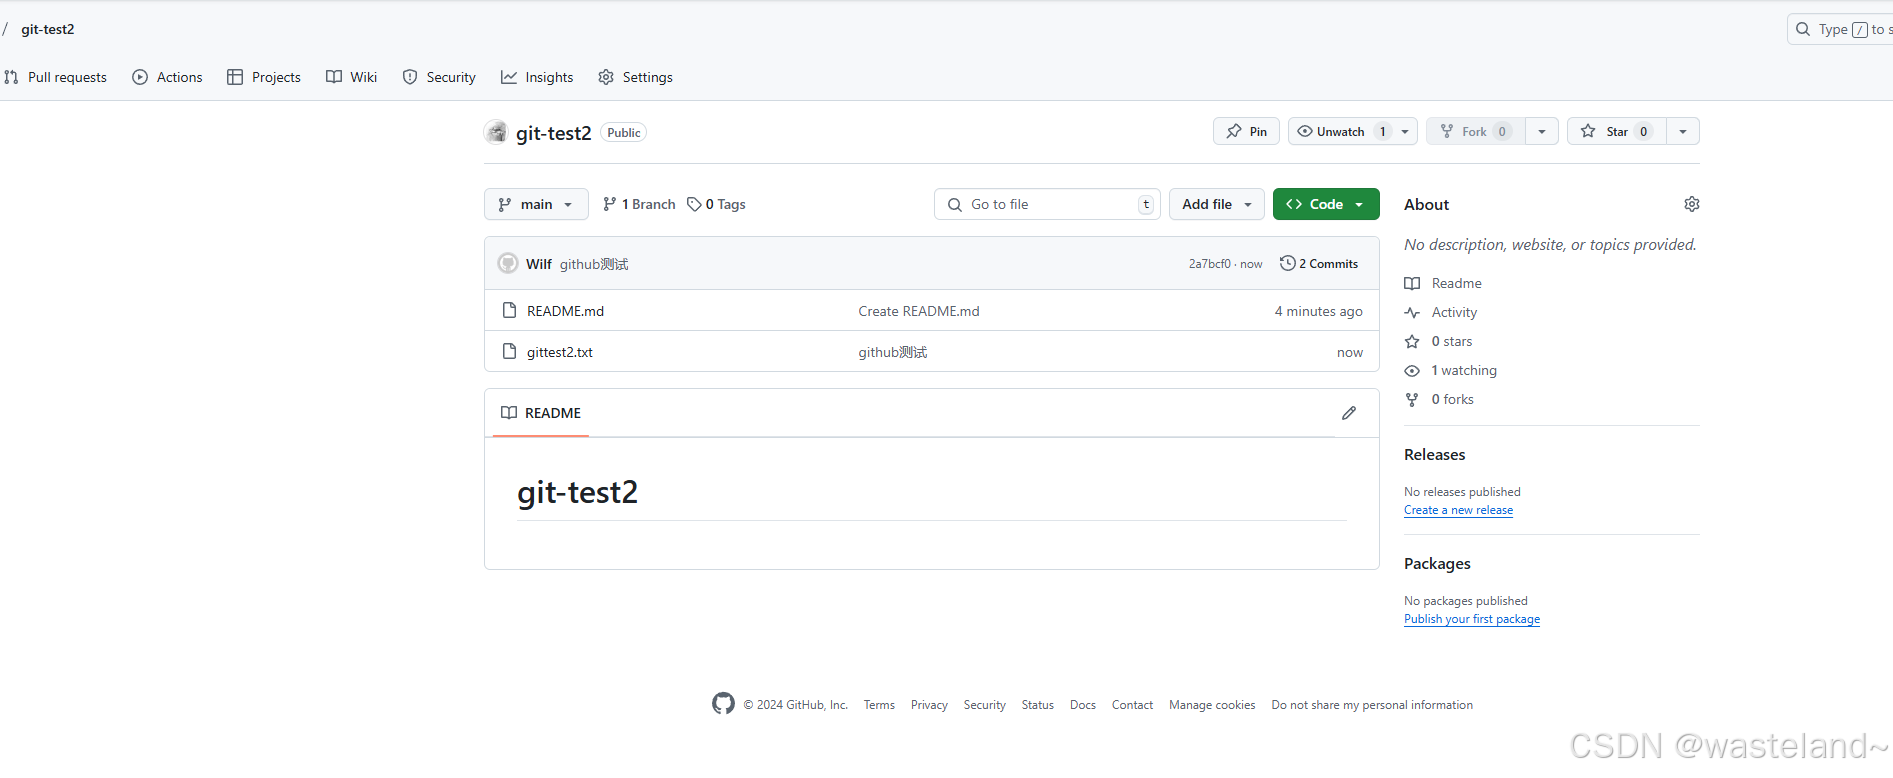
Task: Pin the repository with Pin button
Action: (x=1246, y=131)
